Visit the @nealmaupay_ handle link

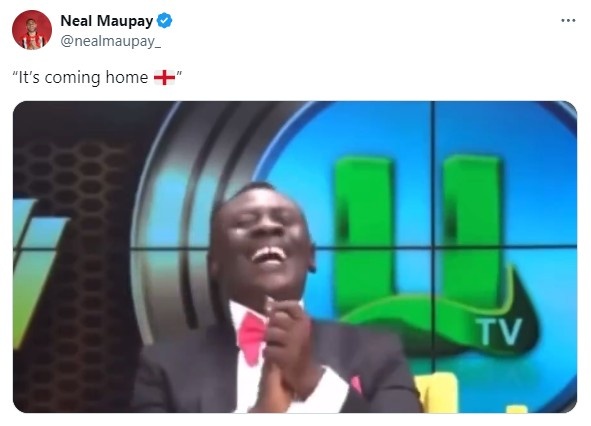110,41
